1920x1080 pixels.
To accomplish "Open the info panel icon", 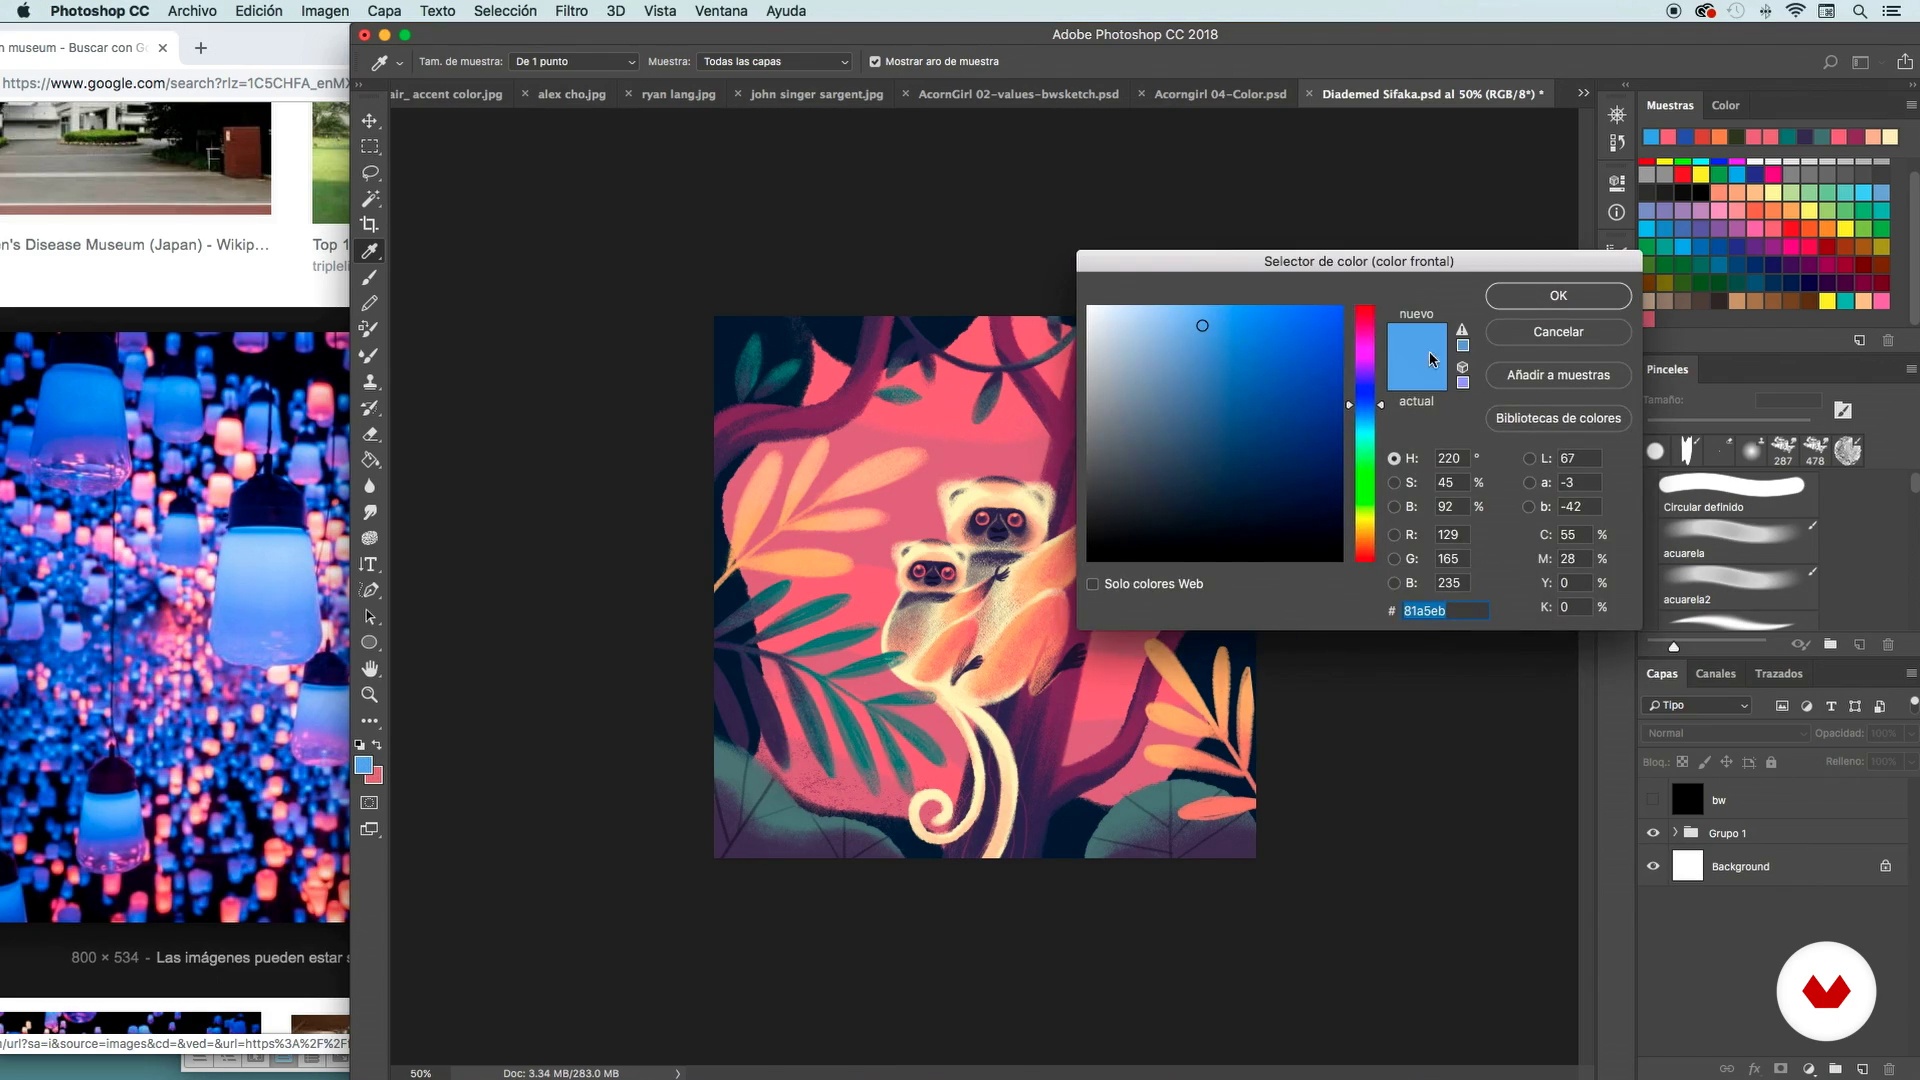I will coord(1616,212).
